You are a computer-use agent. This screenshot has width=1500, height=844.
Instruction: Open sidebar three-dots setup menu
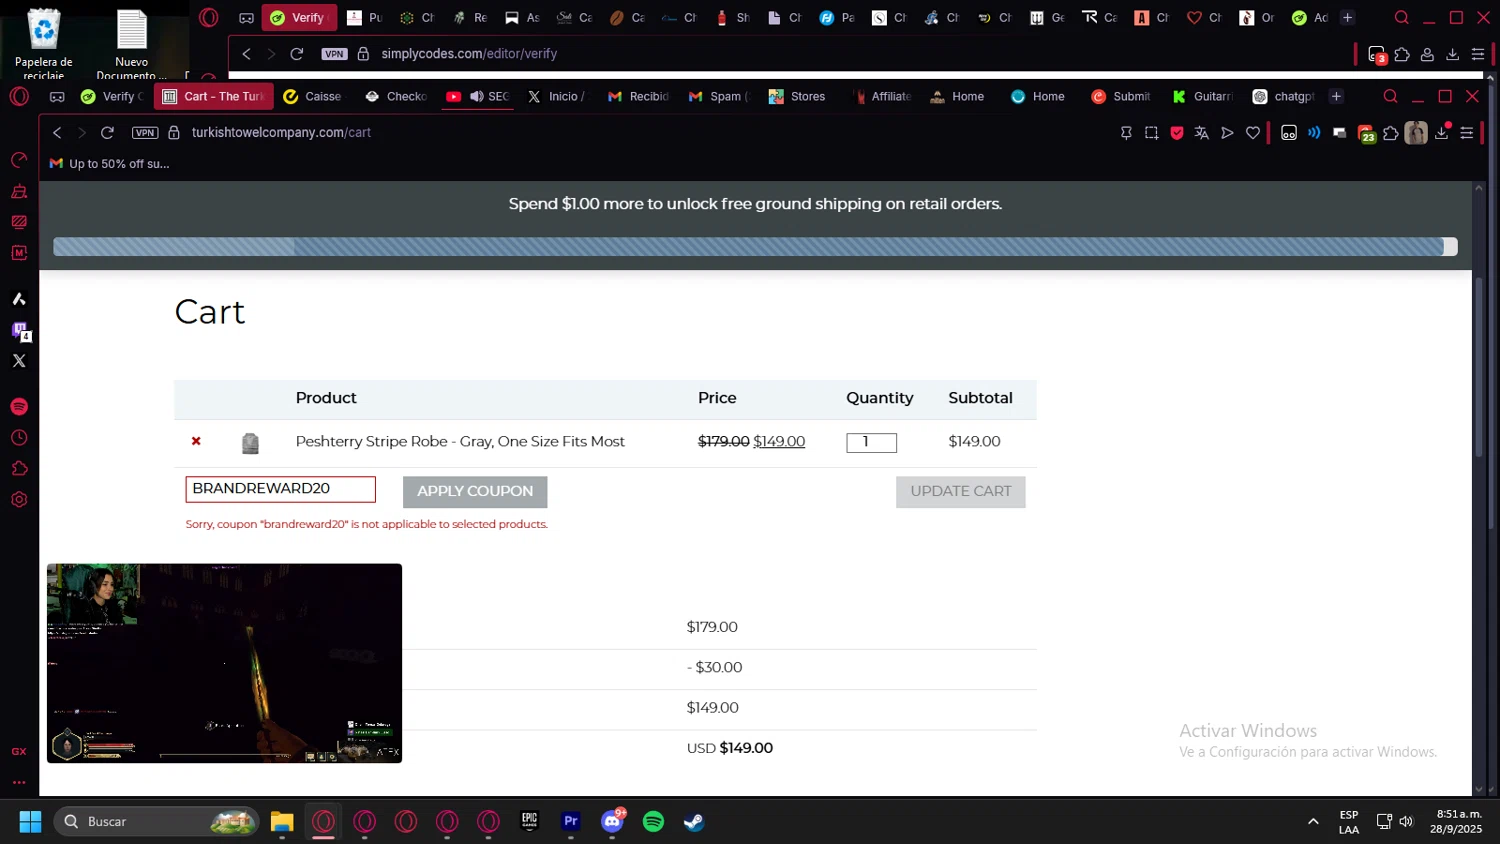[19, 783]
